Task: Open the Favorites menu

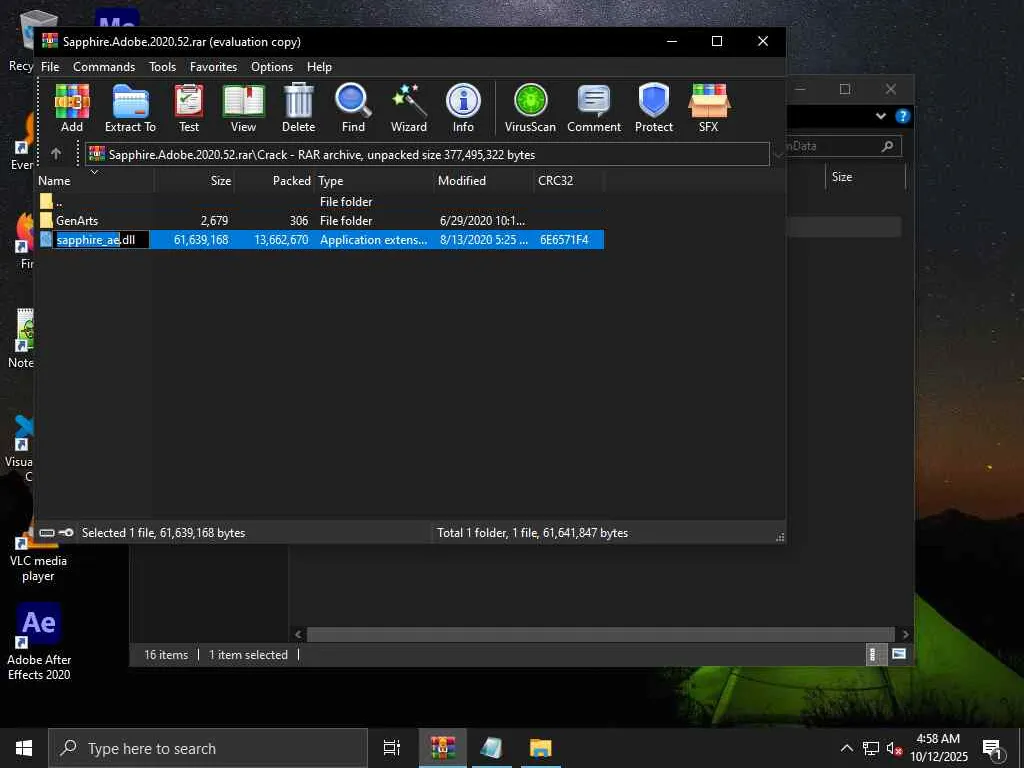Action: coord(213,67)
